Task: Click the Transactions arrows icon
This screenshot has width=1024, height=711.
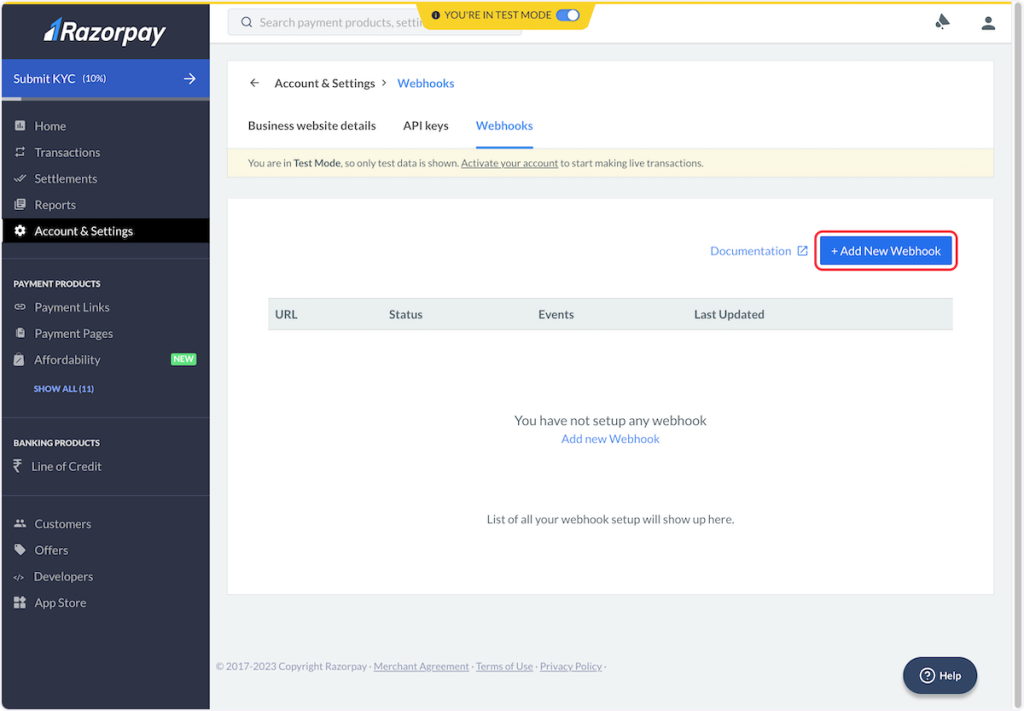Action: (x=20, y=152)
